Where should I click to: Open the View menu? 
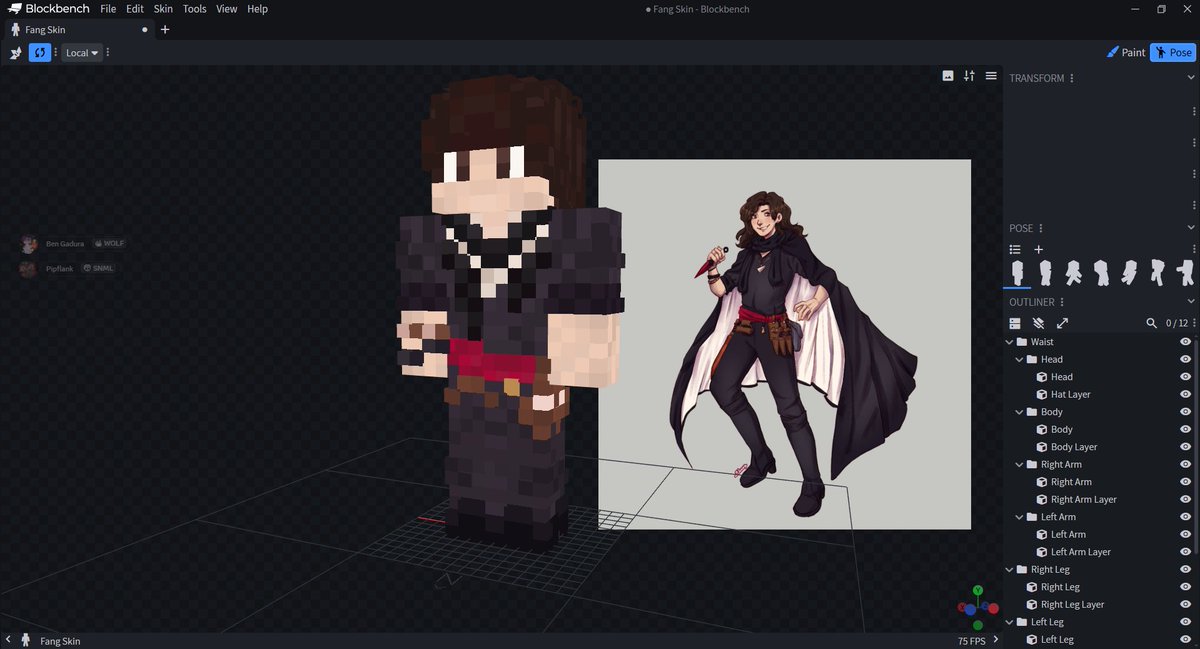click(x=227, y=9)
